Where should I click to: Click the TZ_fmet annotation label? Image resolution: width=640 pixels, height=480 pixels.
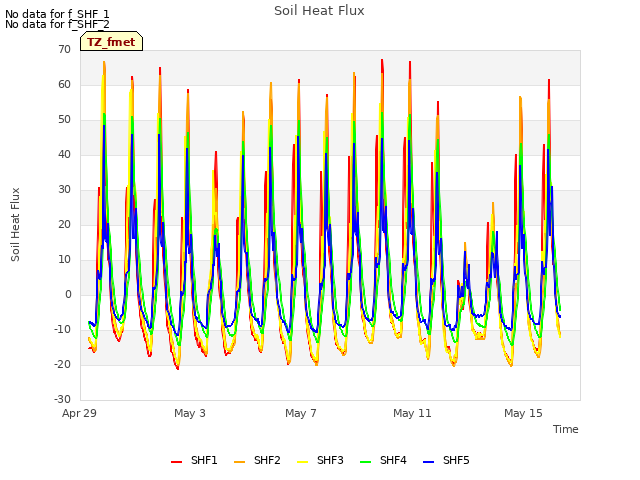click(x=111, y=42)
